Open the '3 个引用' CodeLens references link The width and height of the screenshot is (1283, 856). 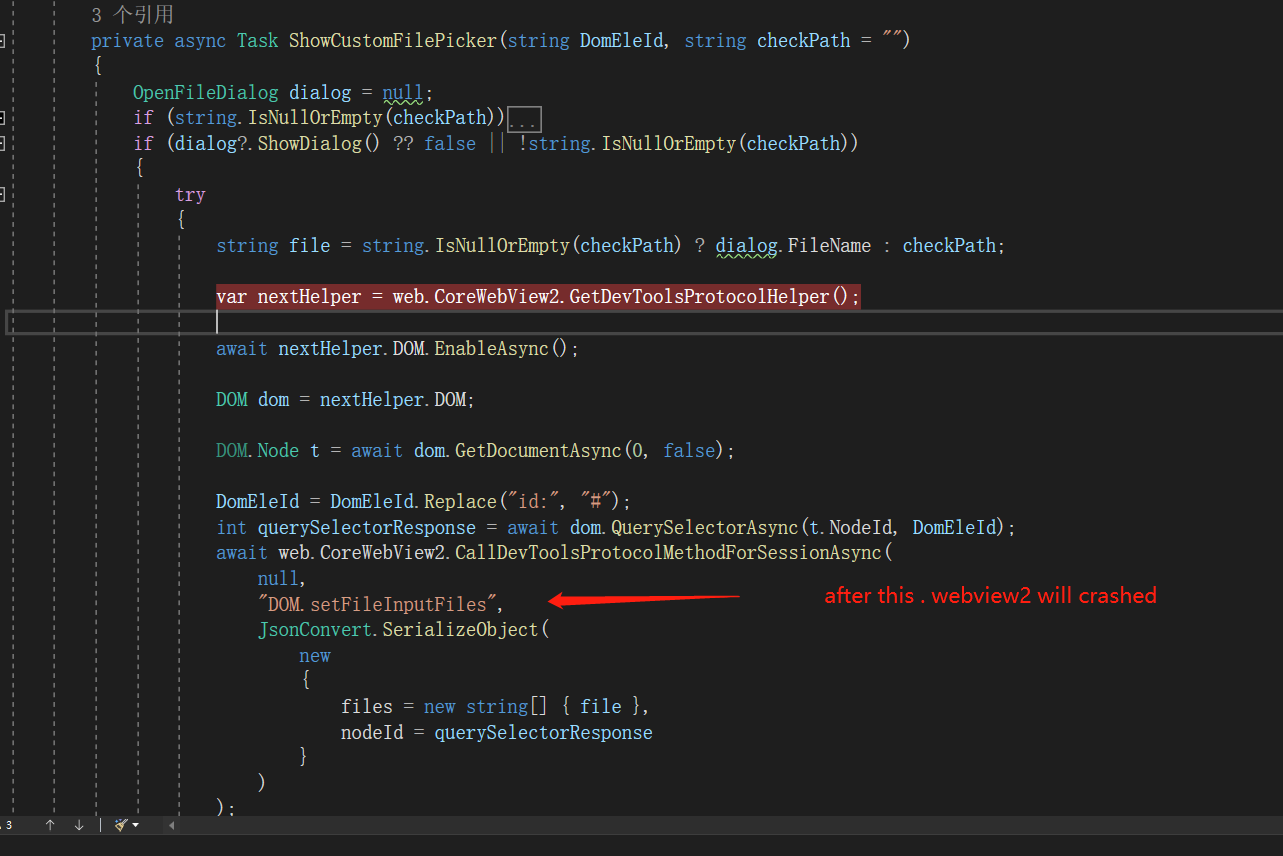tap(131, 14)
